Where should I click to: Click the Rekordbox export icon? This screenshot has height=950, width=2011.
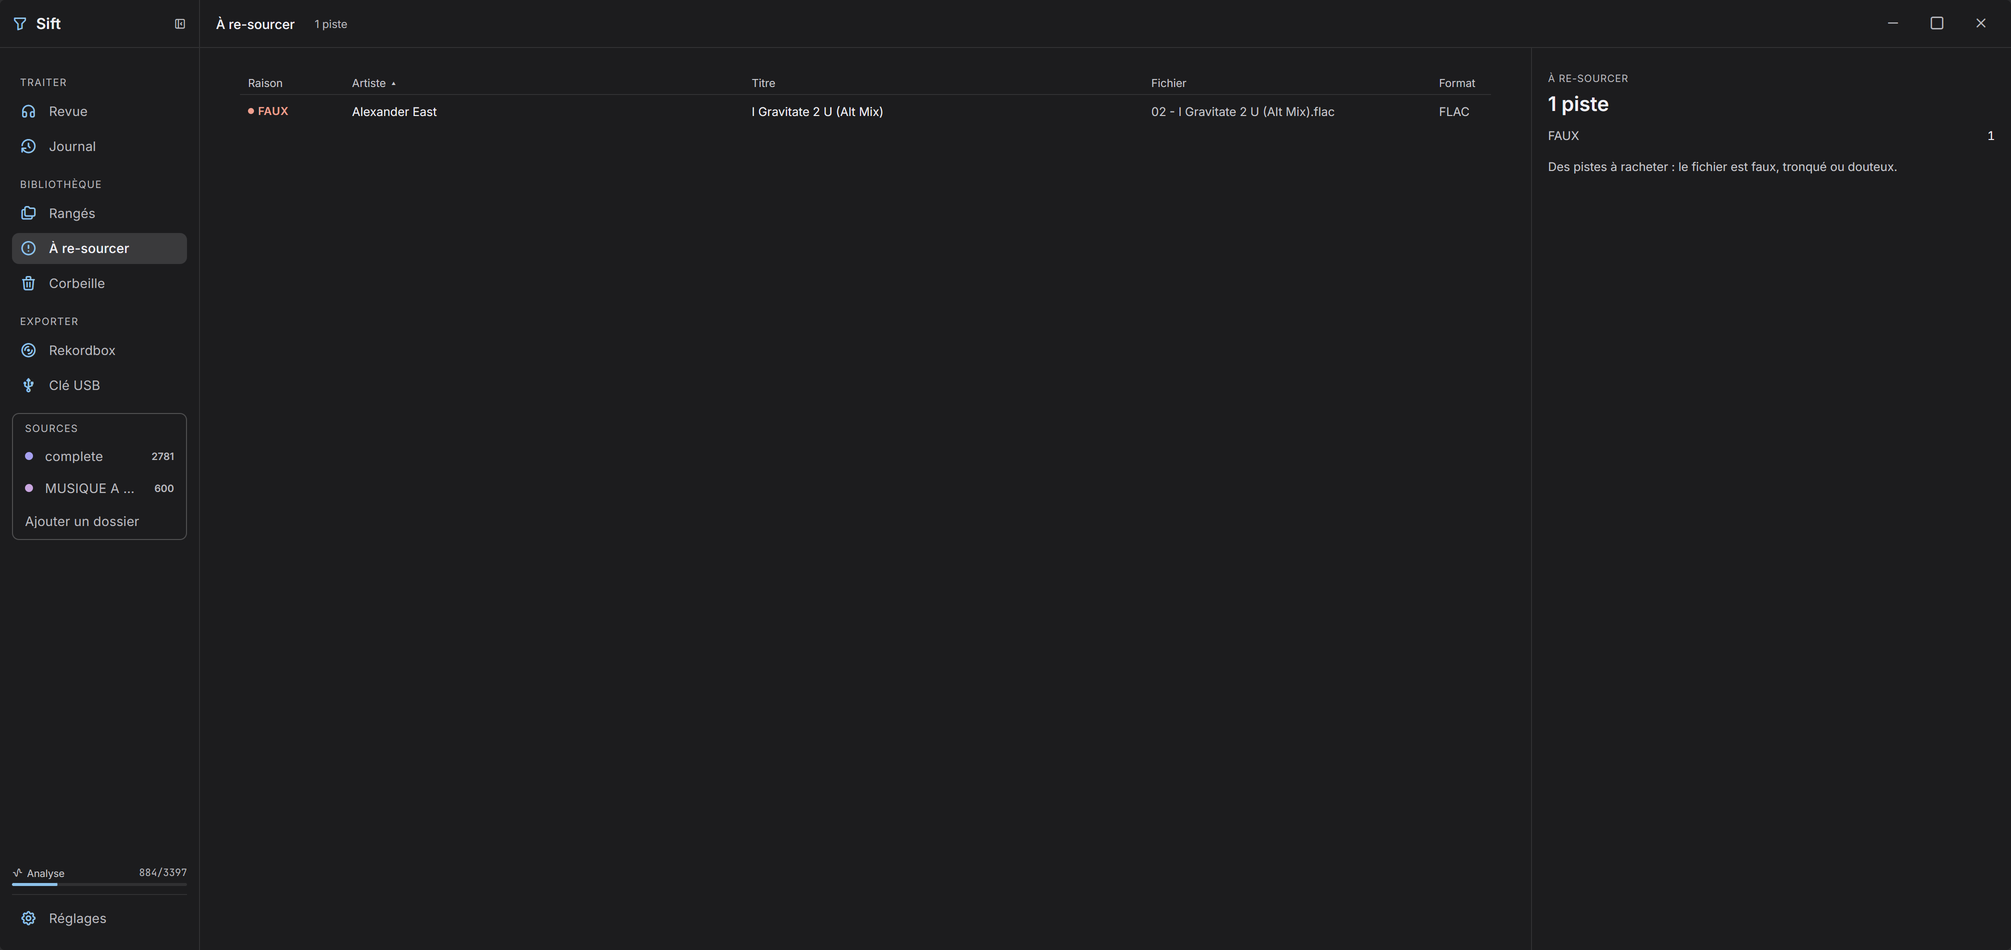[x=29, y=350]
